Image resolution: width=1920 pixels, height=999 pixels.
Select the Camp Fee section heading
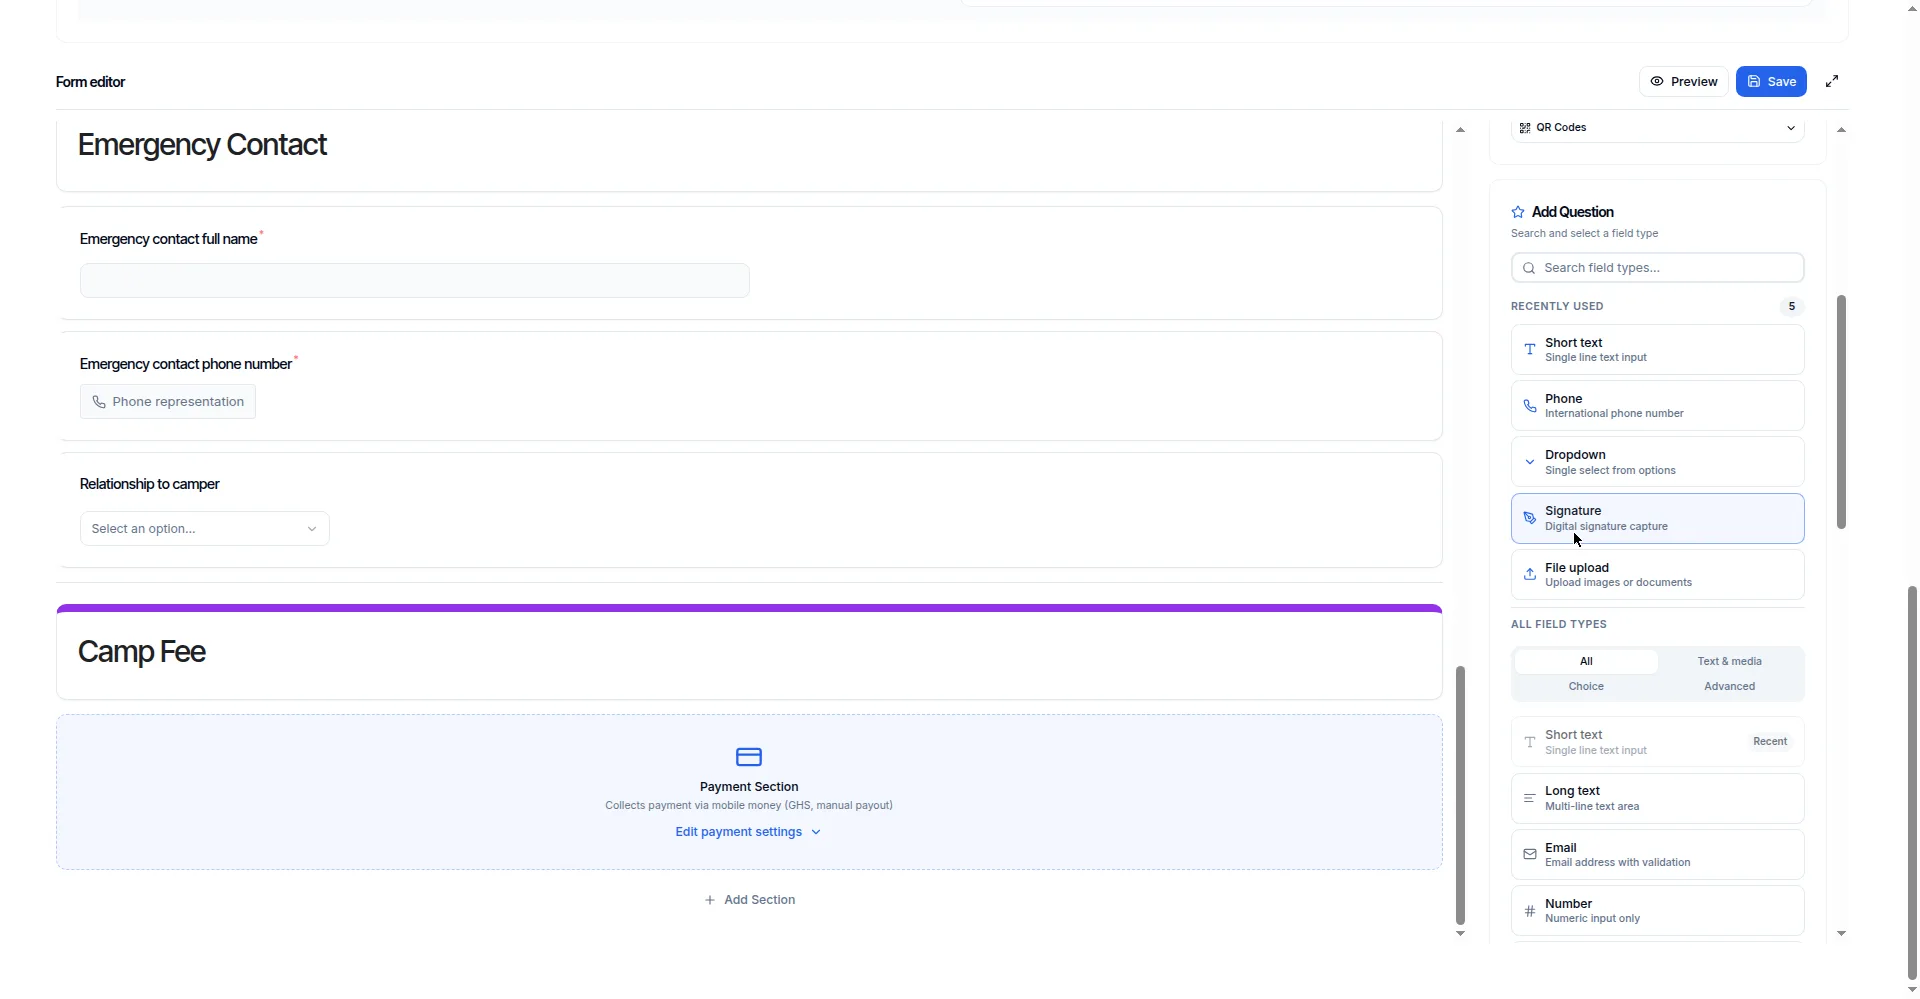[x=142, y=652]
